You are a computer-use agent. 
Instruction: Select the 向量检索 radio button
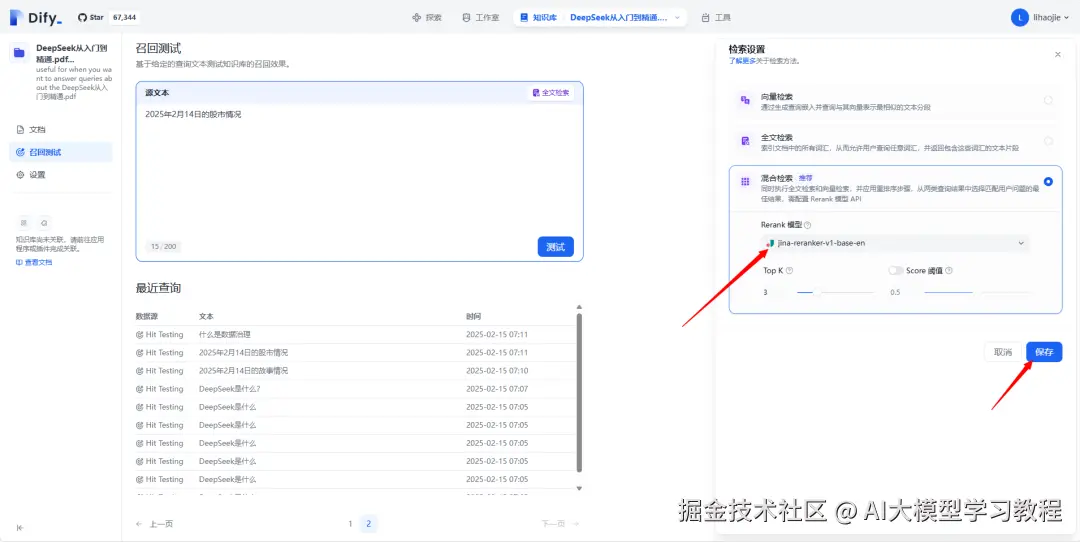click(1048, 101)
